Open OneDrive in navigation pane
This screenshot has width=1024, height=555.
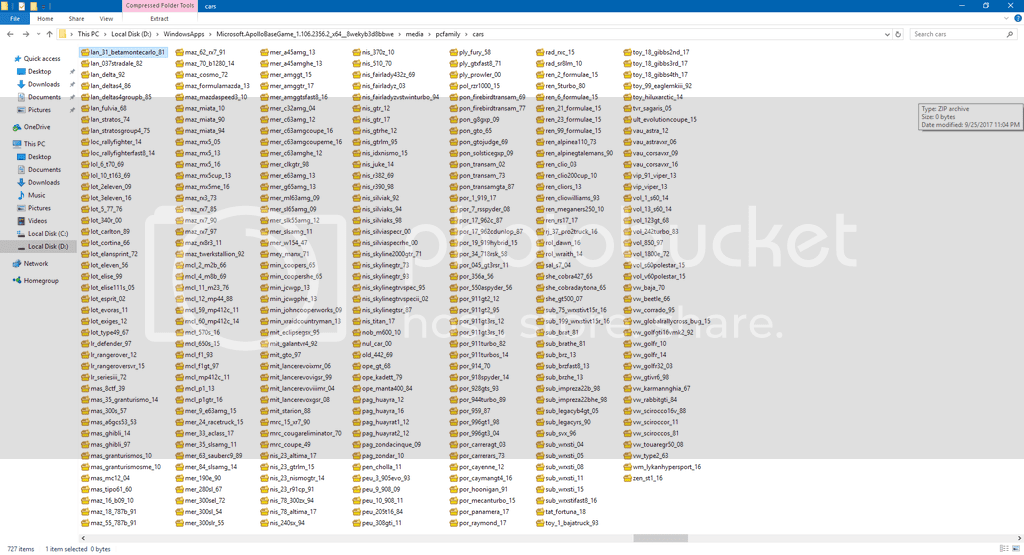pos(37,127)
